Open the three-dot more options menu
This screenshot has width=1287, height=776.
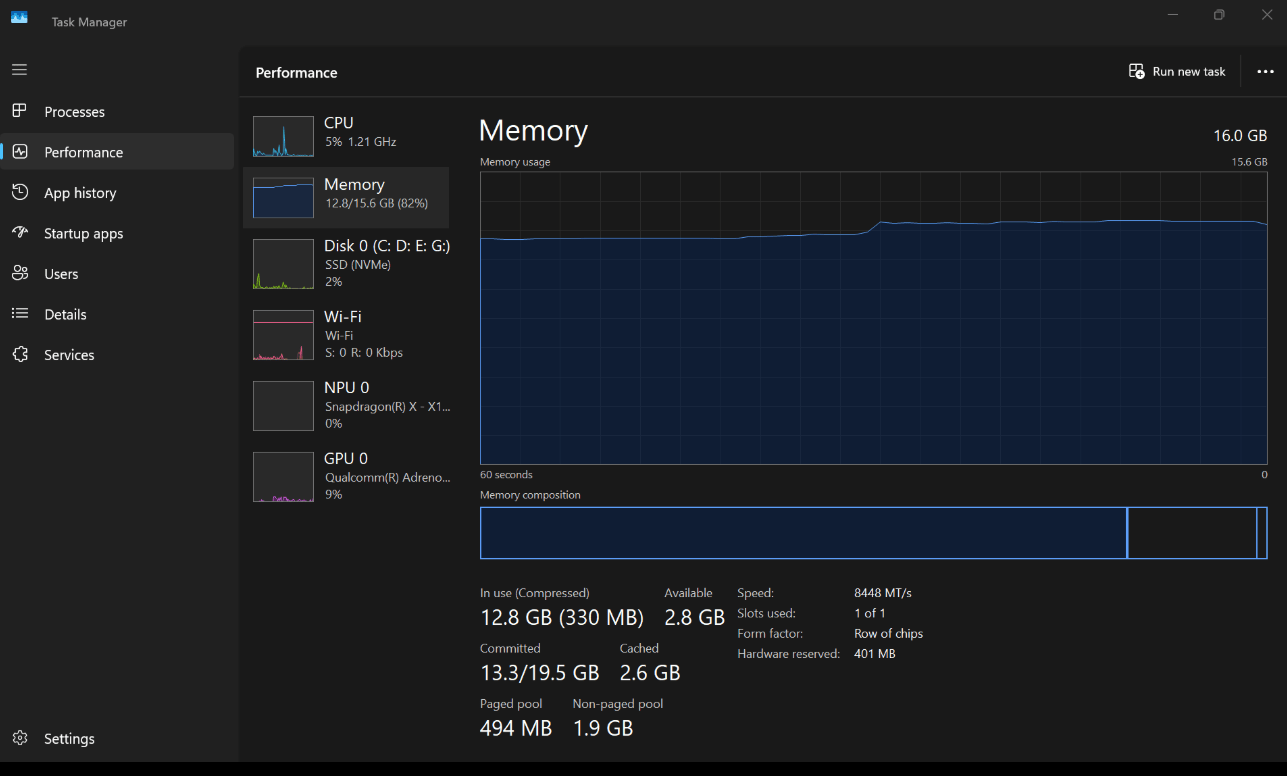point(1265,72)
